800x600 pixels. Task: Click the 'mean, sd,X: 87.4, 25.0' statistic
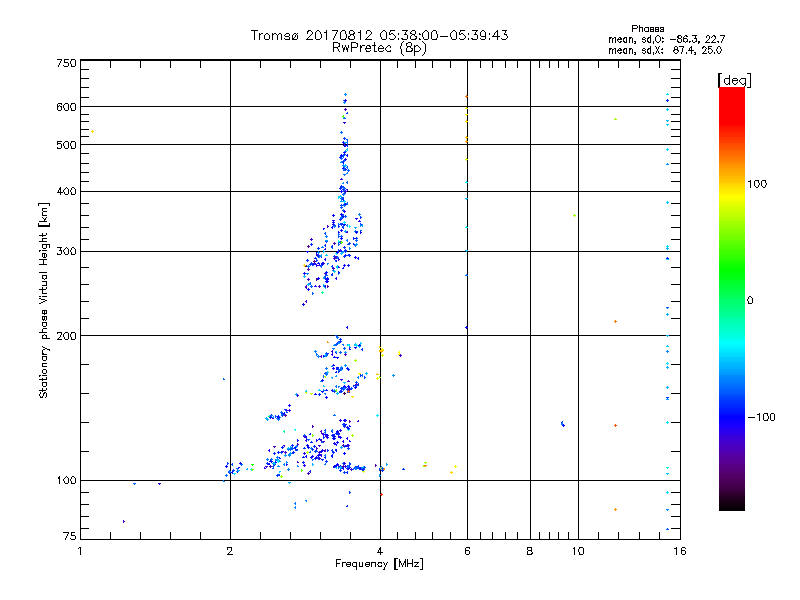(665, 50)
